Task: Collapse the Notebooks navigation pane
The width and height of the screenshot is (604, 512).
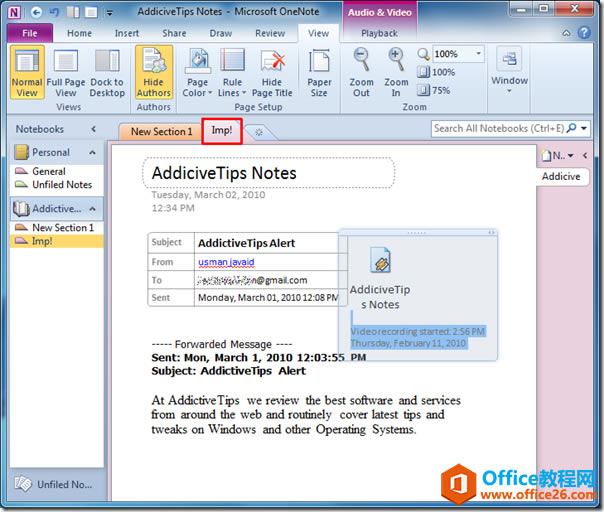Action: click(x=93, y=129)
